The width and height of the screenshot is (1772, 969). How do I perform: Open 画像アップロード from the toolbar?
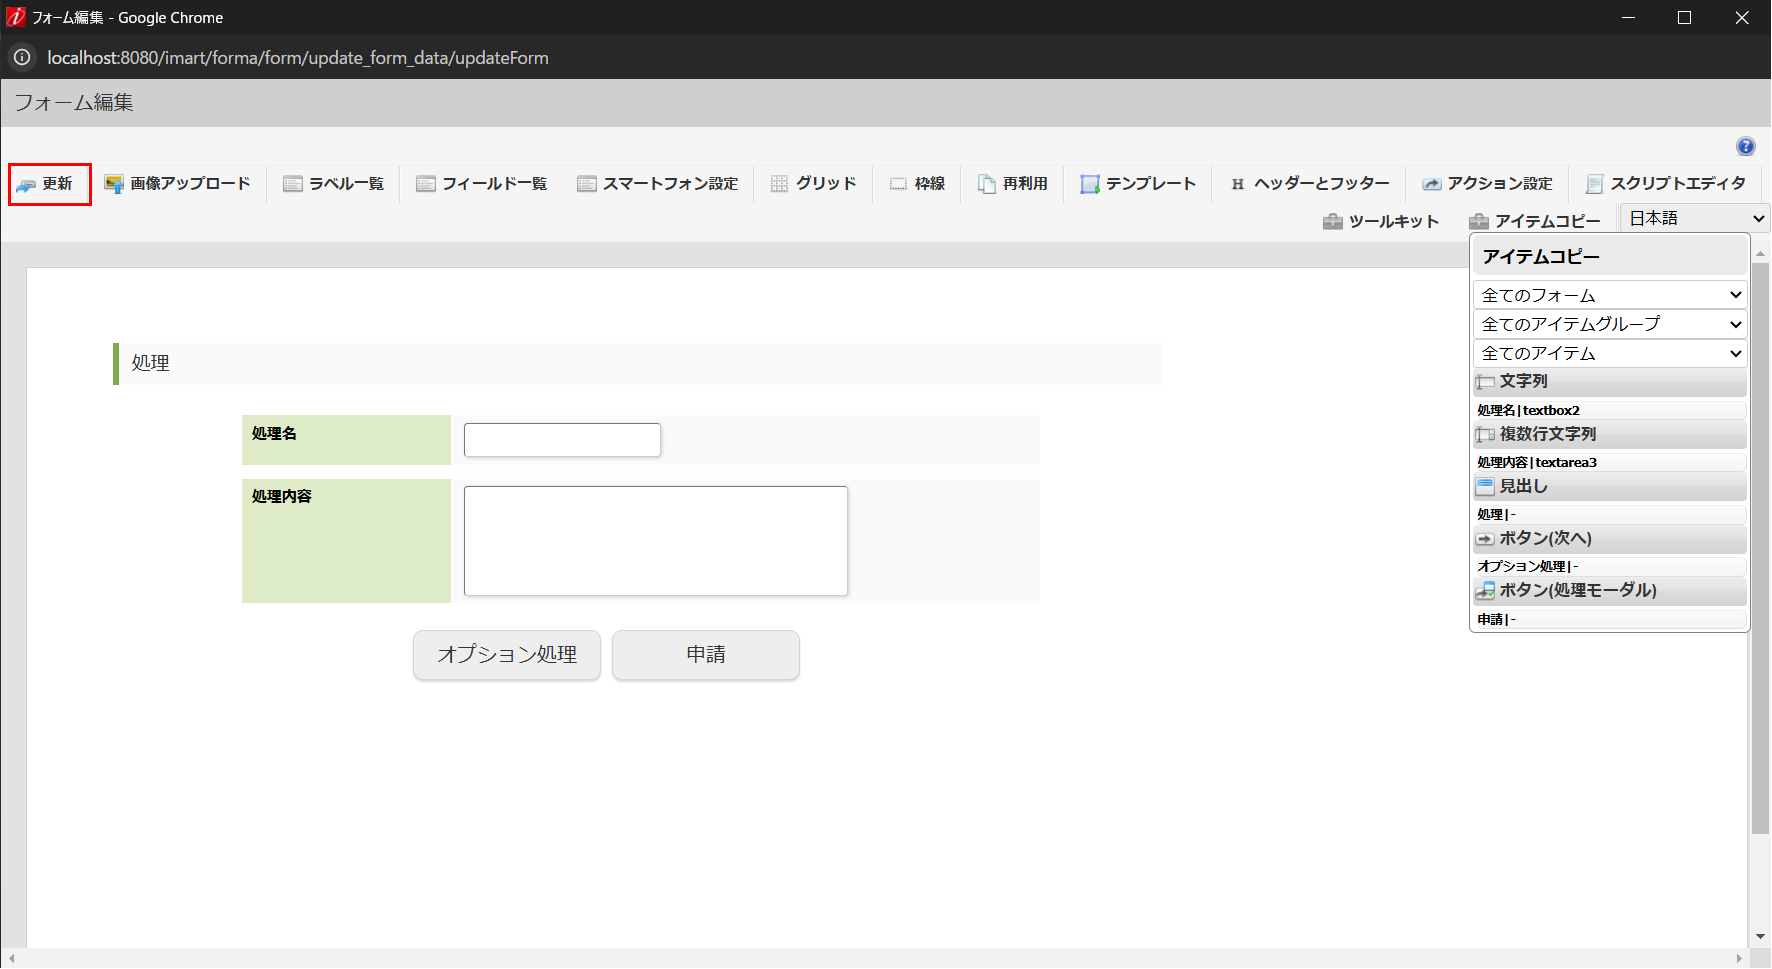tap(178, 183)
